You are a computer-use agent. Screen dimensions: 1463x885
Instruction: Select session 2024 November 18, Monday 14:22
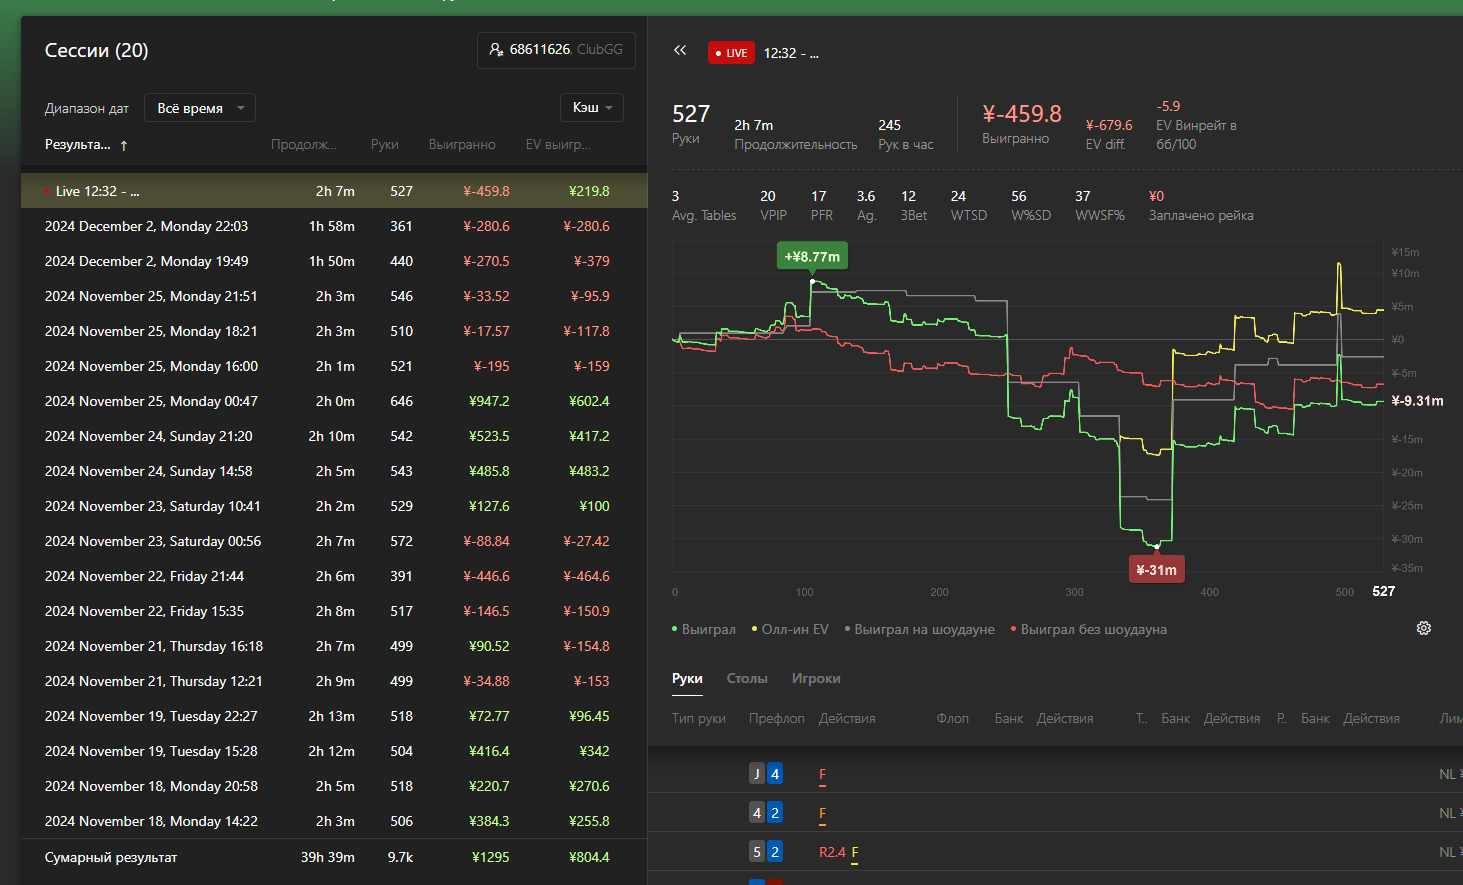334,821
